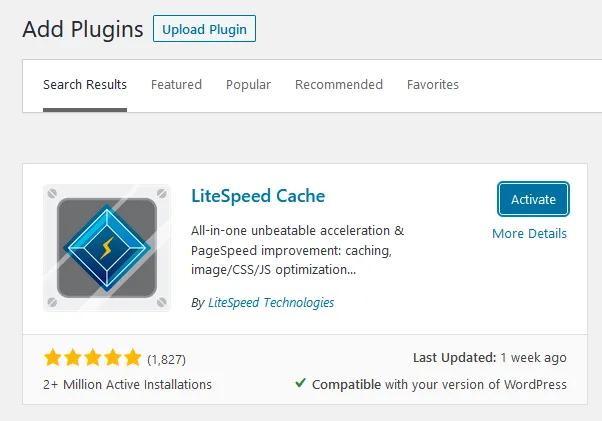
Task: Click the LiteSpeed Cache plugin icon
Action: coord(107,247)
